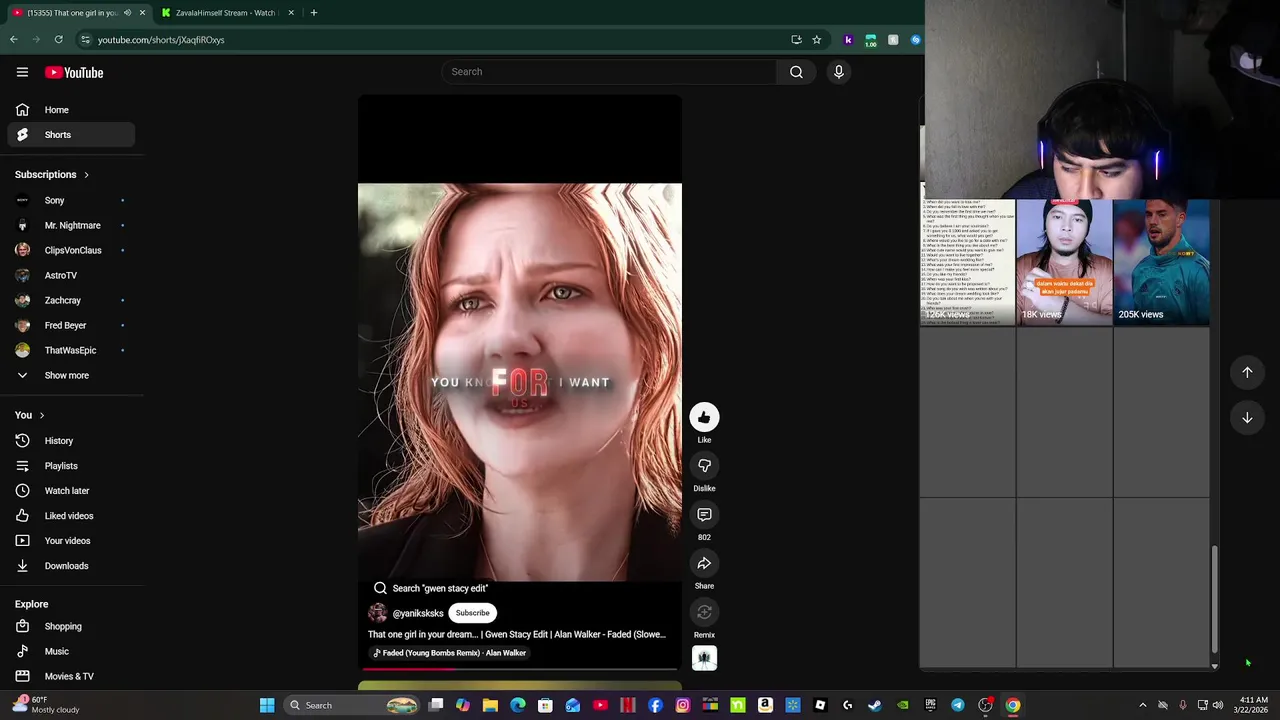Select Shorts in the sidebar

(70, 135)
